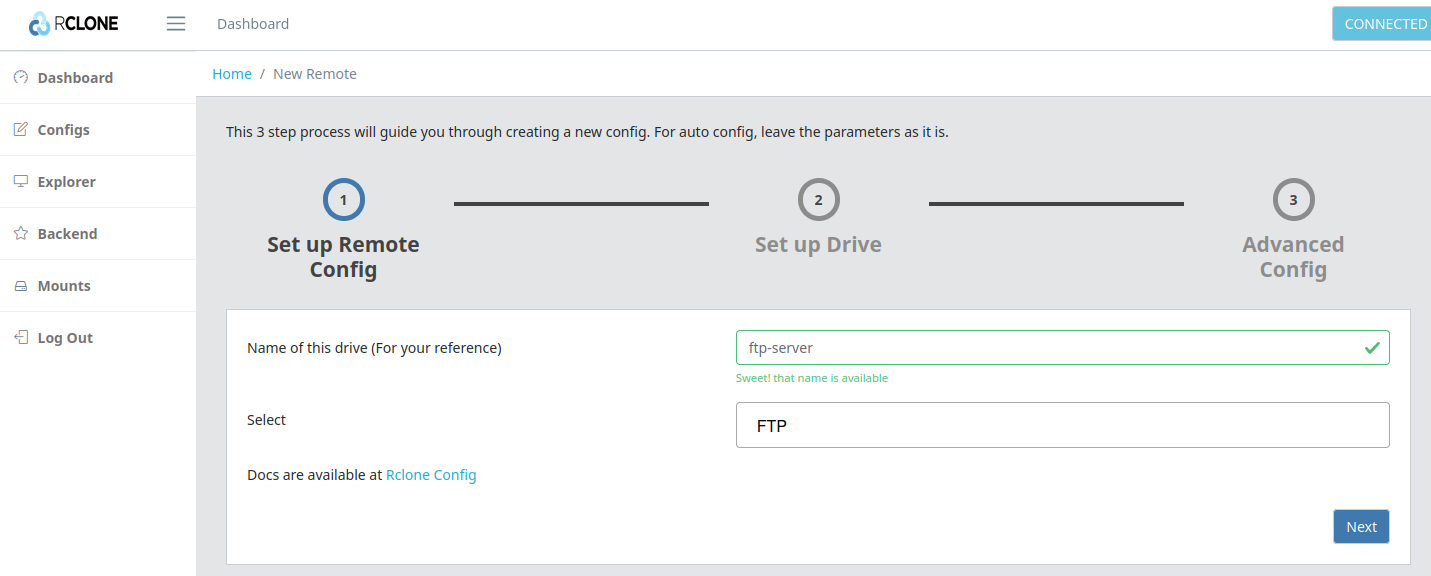1431x576 pixels.
Task: Click the green checkmark beside the name field
Action: pos(1372,347)
